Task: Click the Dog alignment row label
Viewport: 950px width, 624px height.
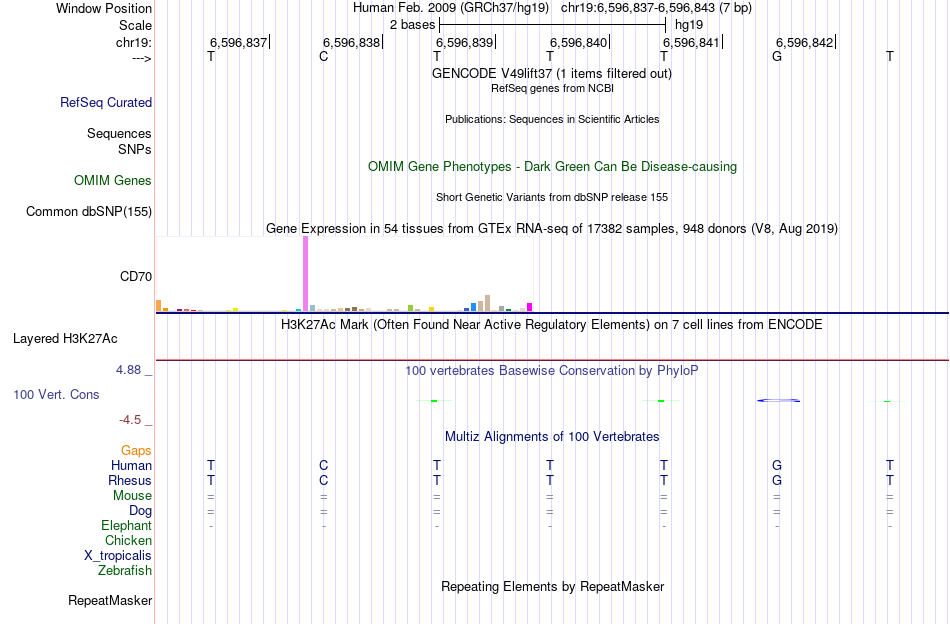Action: point(140,511)
